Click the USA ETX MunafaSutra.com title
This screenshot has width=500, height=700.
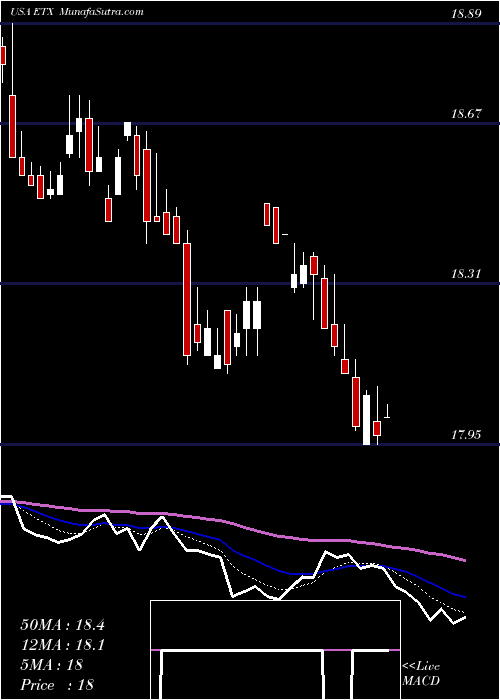tap(77, 12)
